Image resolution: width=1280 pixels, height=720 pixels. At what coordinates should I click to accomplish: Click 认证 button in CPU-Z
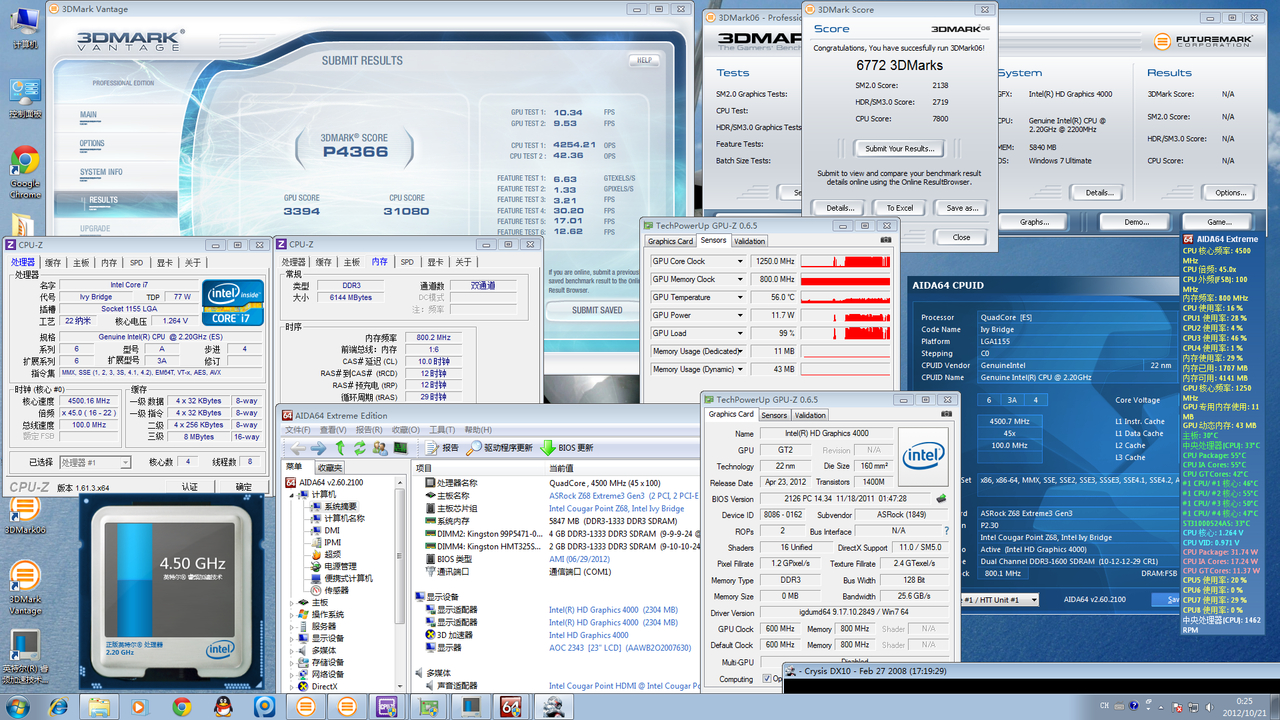coord(189,487)
